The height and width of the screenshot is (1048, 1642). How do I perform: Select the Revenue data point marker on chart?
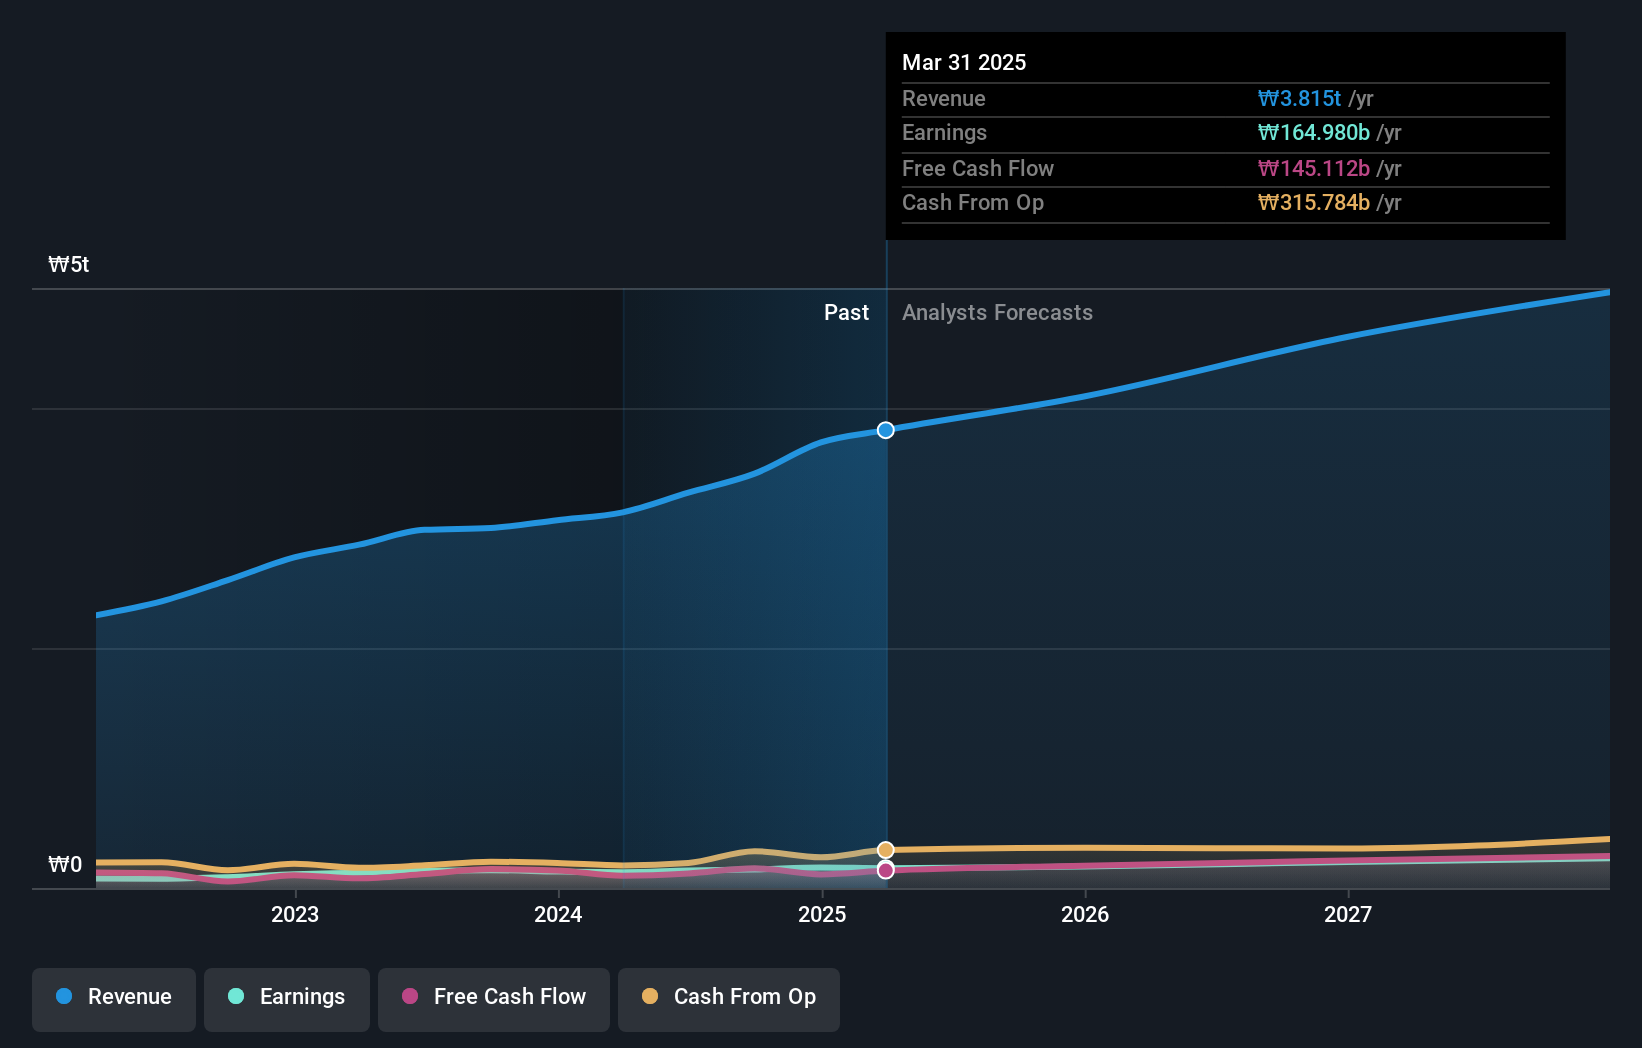885,430
